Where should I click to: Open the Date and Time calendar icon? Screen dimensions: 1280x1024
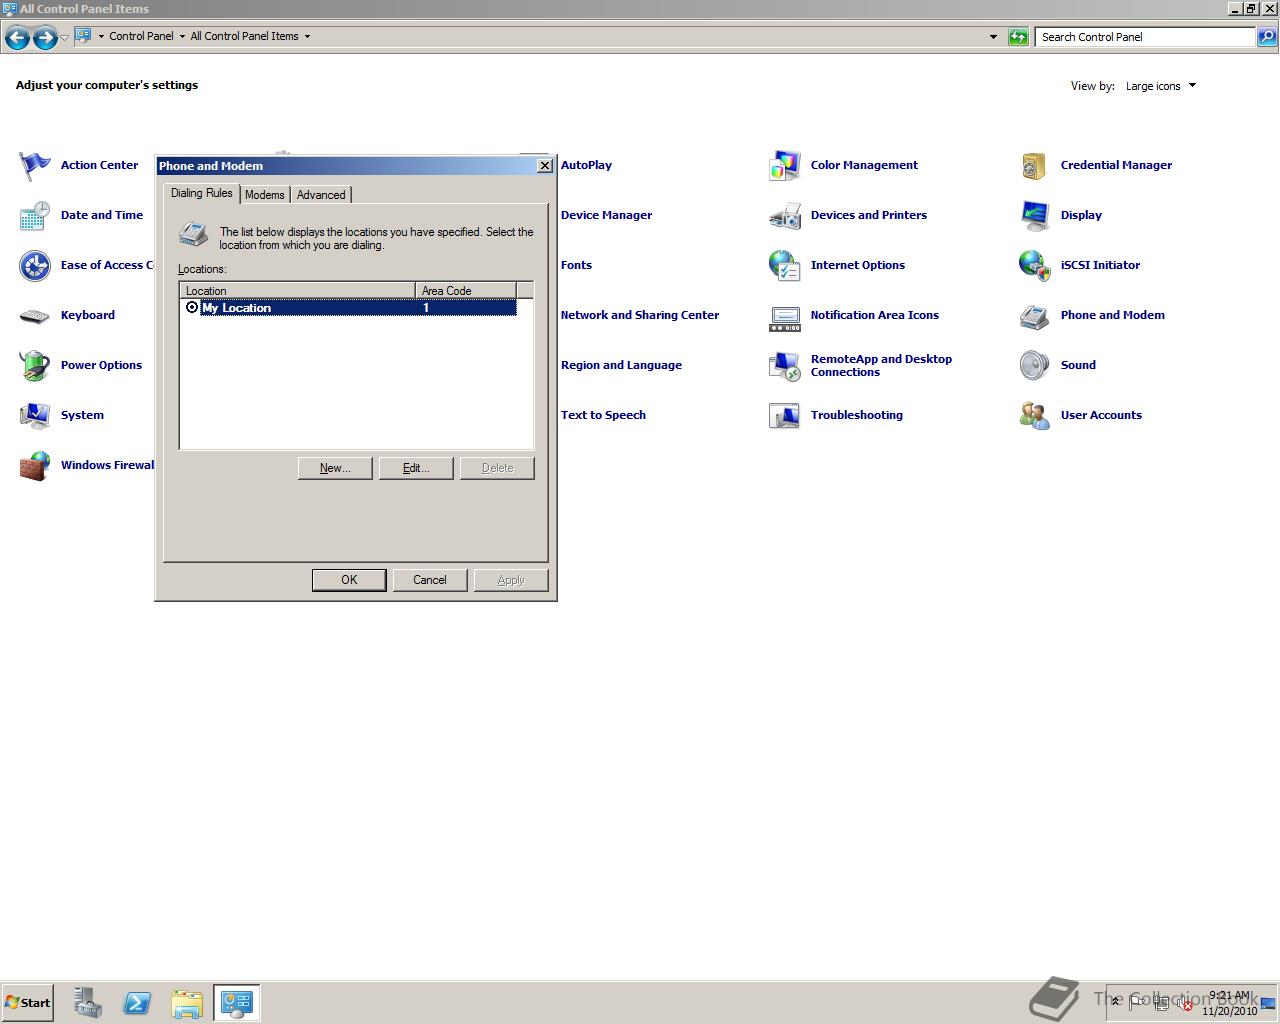pyautogui.click(x=35, y=216)
